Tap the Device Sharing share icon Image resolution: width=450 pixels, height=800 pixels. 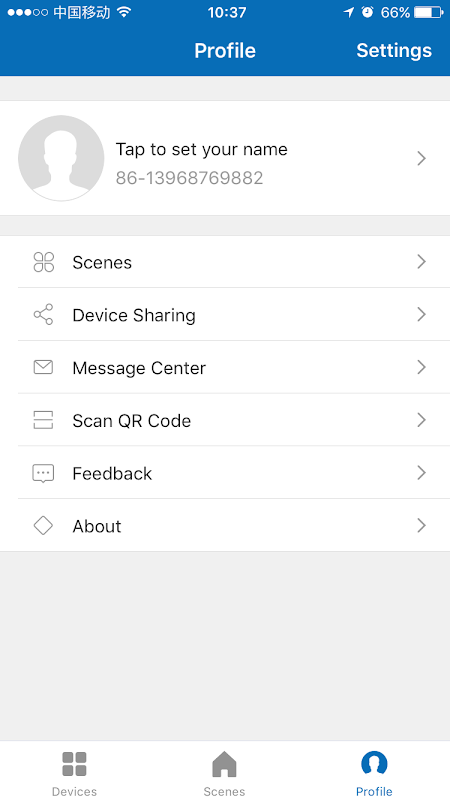click(x=43, y=314)
